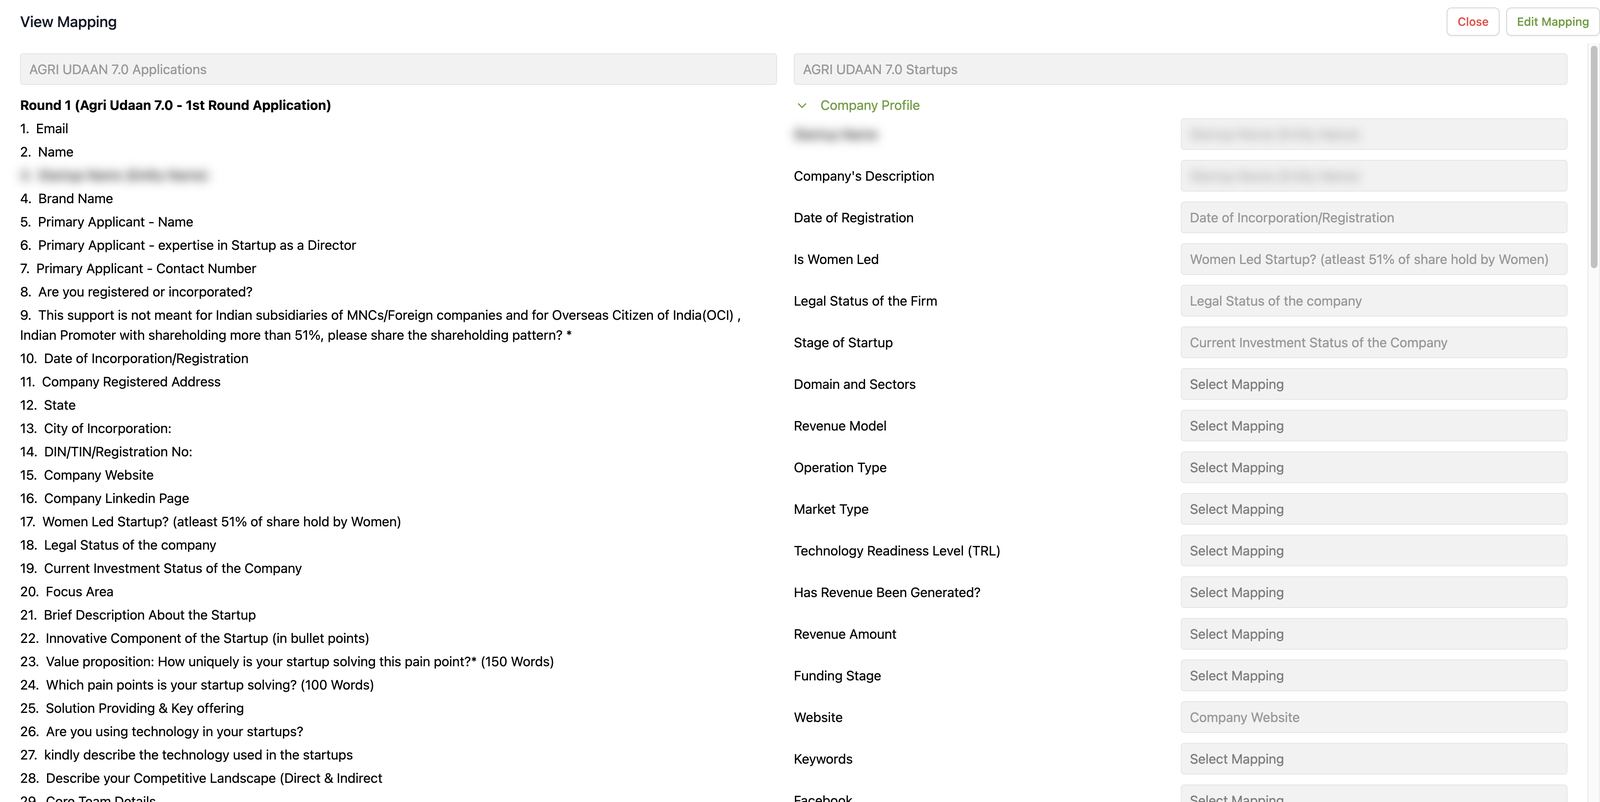The width and height of the screenshot is (1600, 802).
Task: Open the Technology Readiness Level mapping dropdown
Action: point(1373,551)
